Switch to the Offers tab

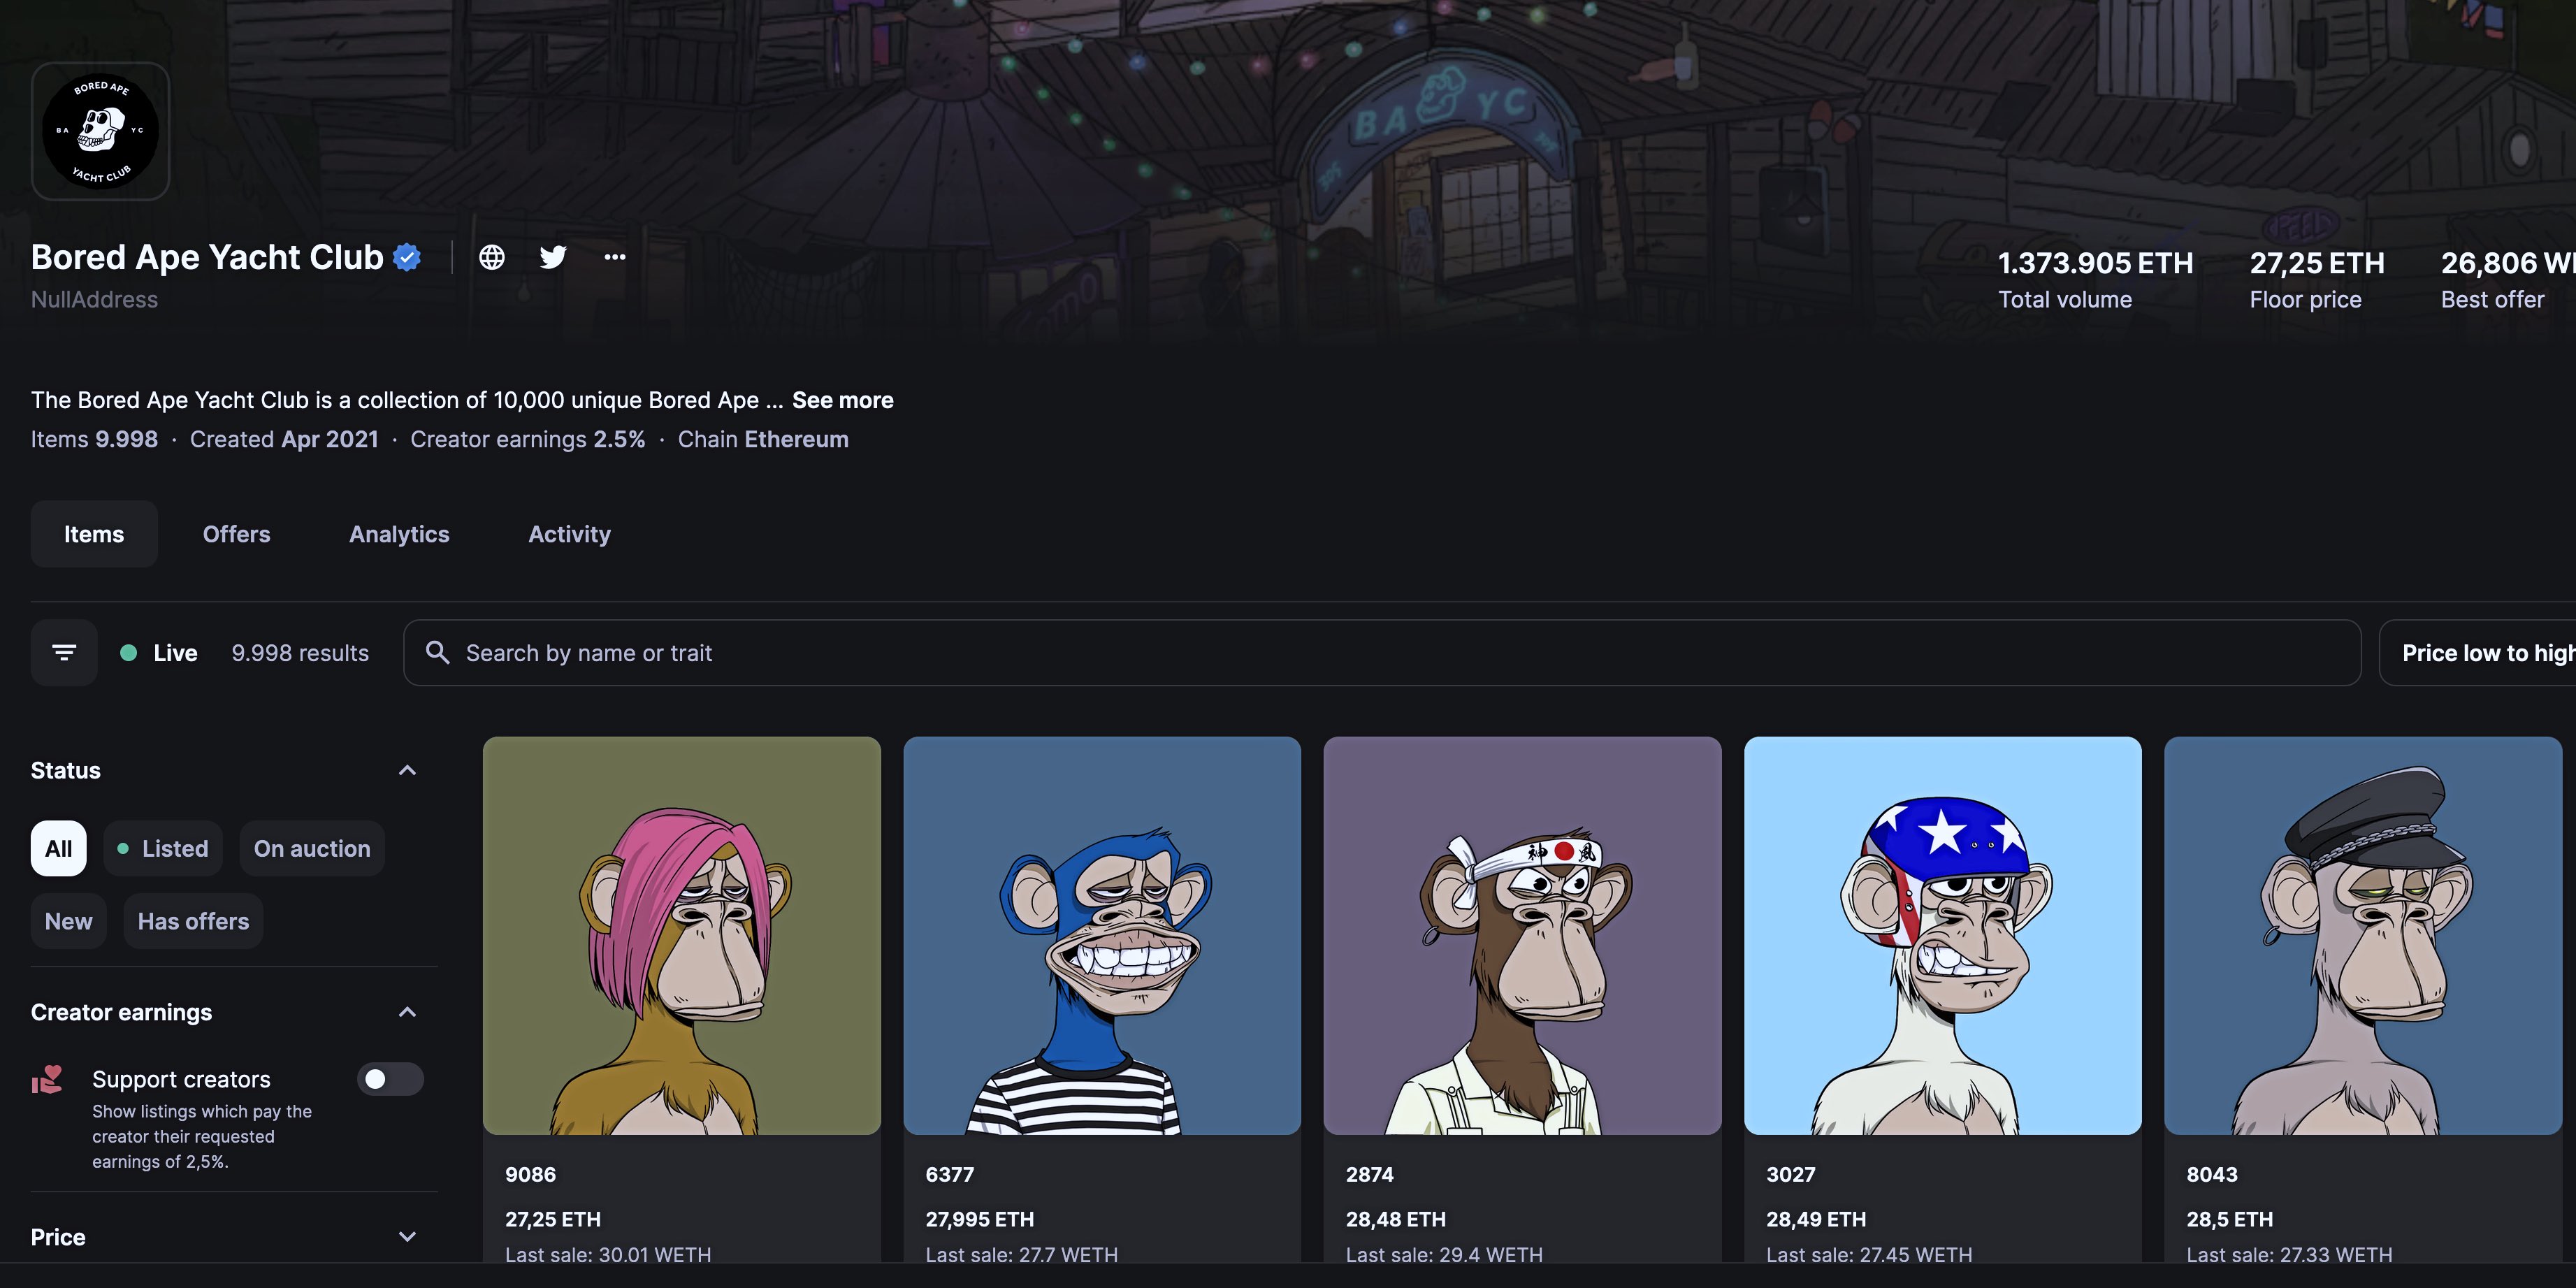[x=236, y=534]
